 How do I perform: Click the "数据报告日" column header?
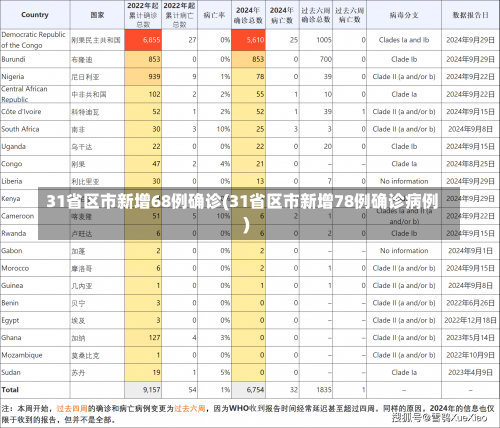(470, 15)
